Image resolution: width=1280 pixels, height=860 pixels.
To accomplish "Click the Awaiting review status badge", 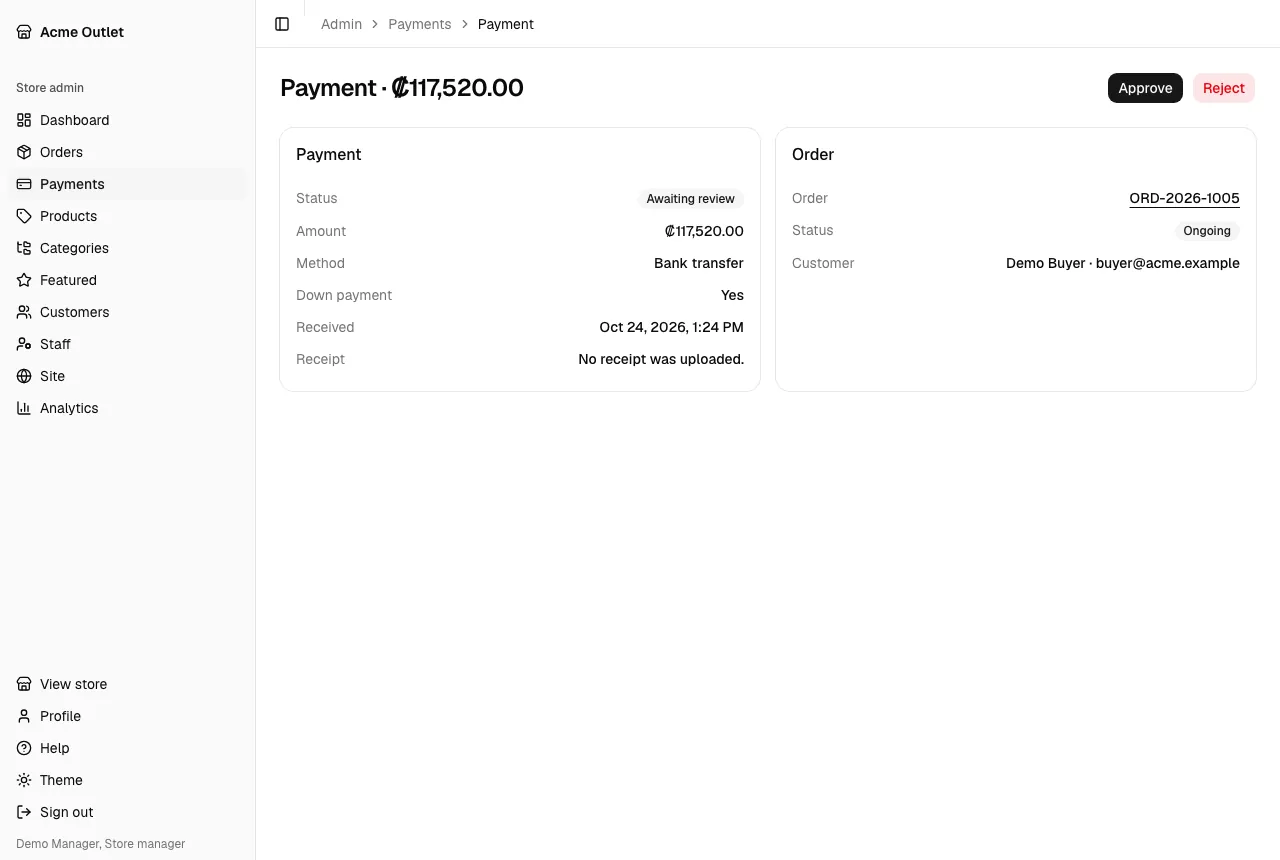I will (691, 199).
